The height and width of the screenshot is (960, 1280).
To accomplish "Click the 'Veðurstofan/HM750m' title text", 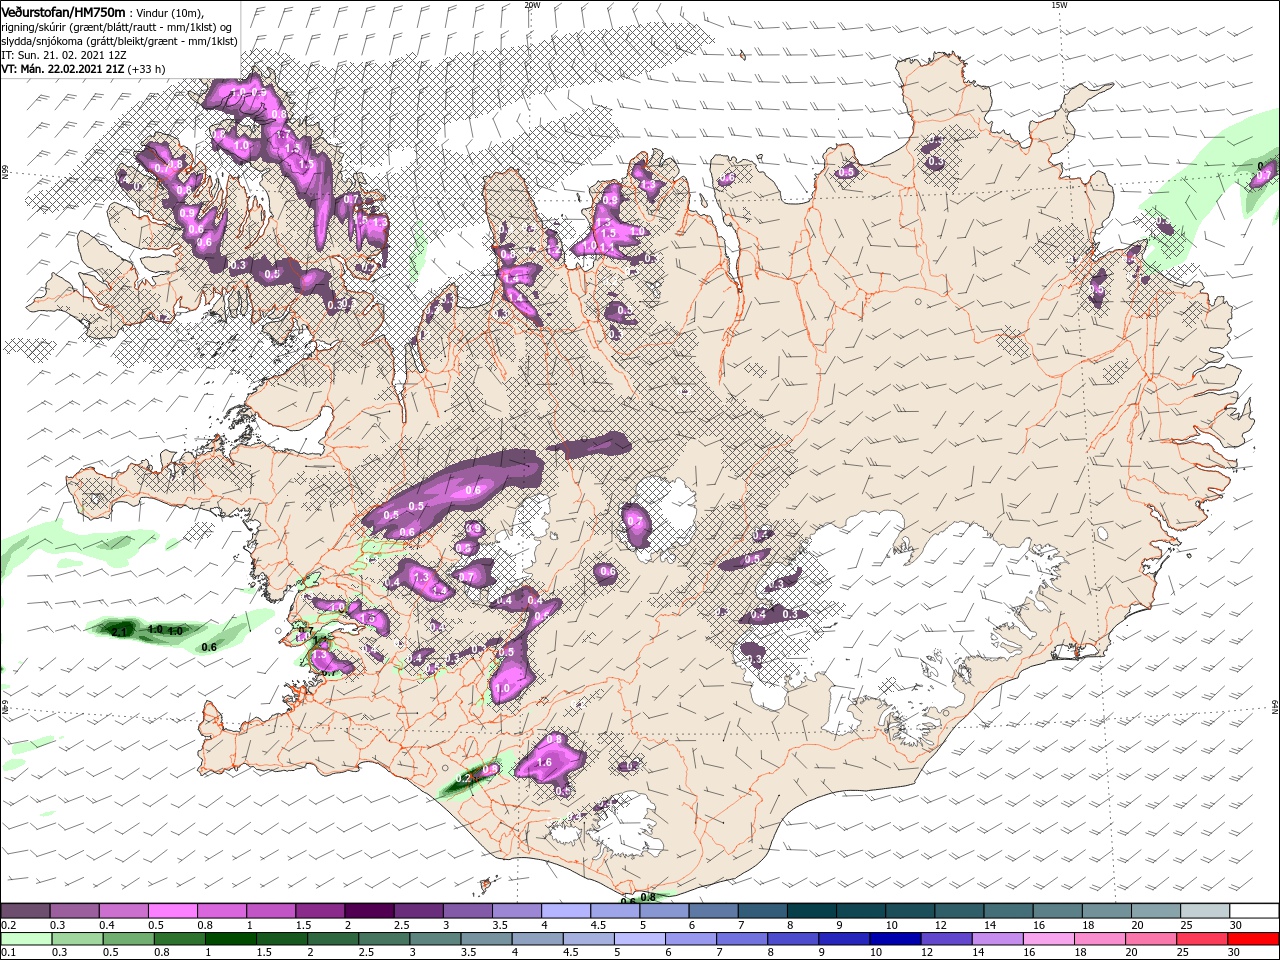I will [63, 11].
